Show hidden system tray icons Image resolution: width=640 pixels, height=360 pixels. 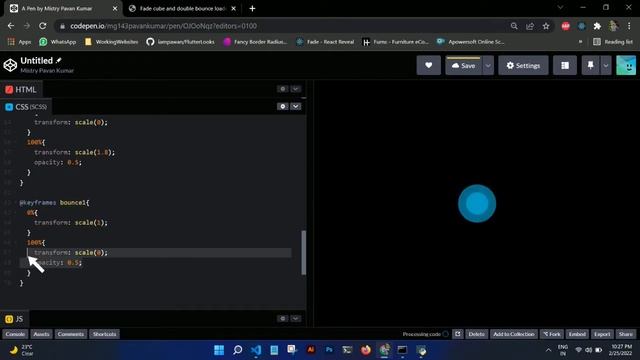[548, 350]
